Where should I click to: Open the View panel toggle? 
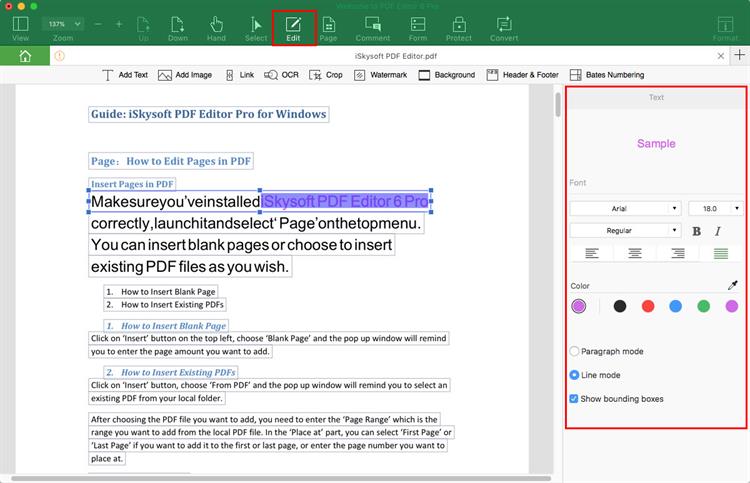[x=21, y=28]
